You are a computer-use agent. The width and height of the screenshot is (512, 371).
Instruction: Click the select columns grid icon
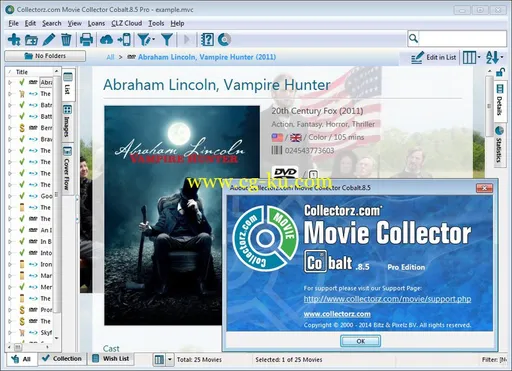tap(469, 58)
